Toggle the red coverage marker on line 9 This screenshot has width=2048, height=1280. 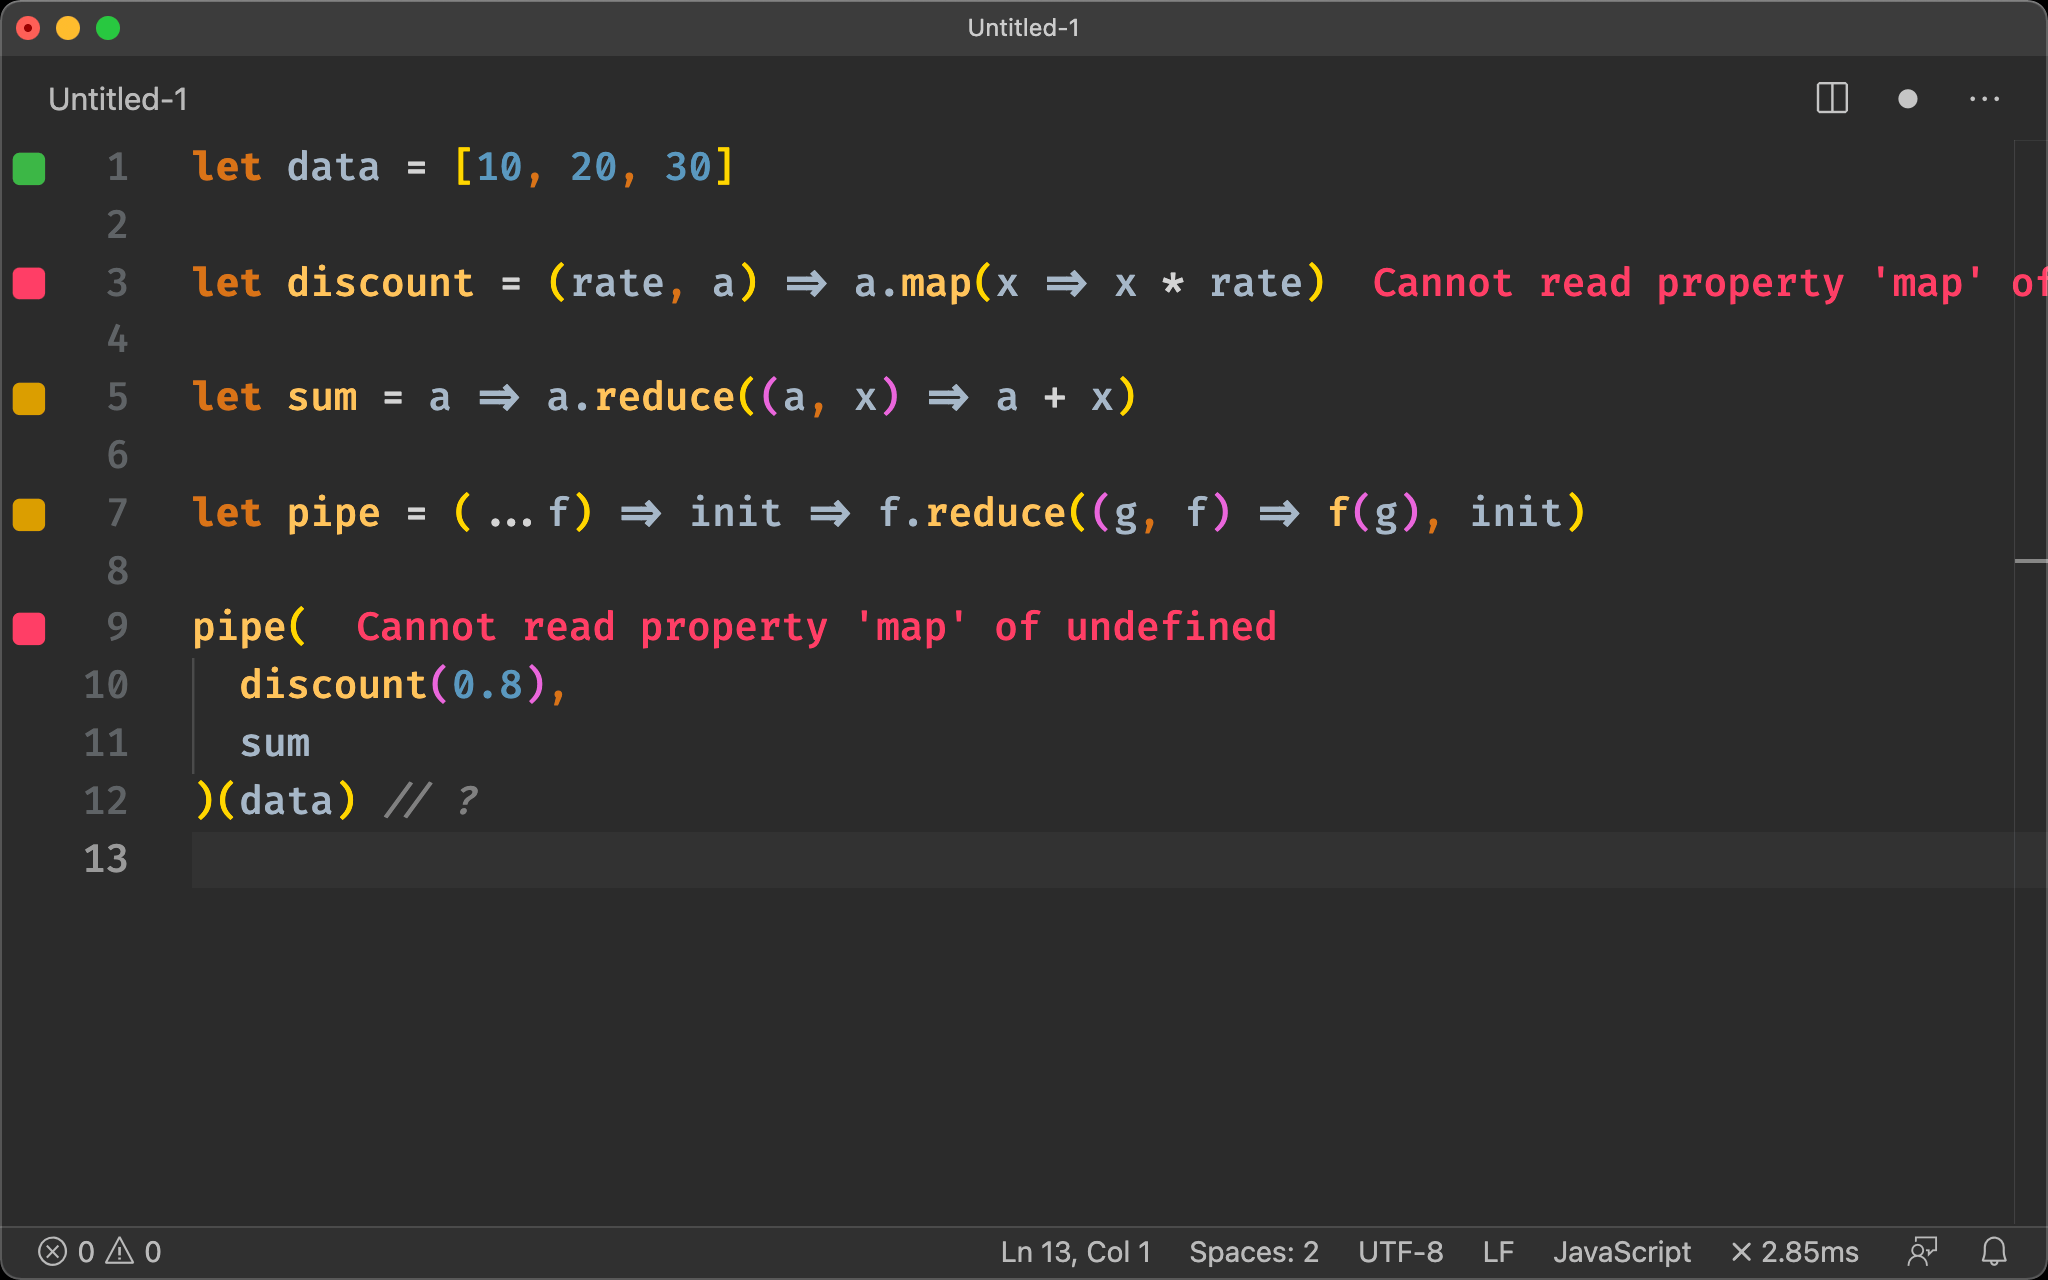coord(29,629)
